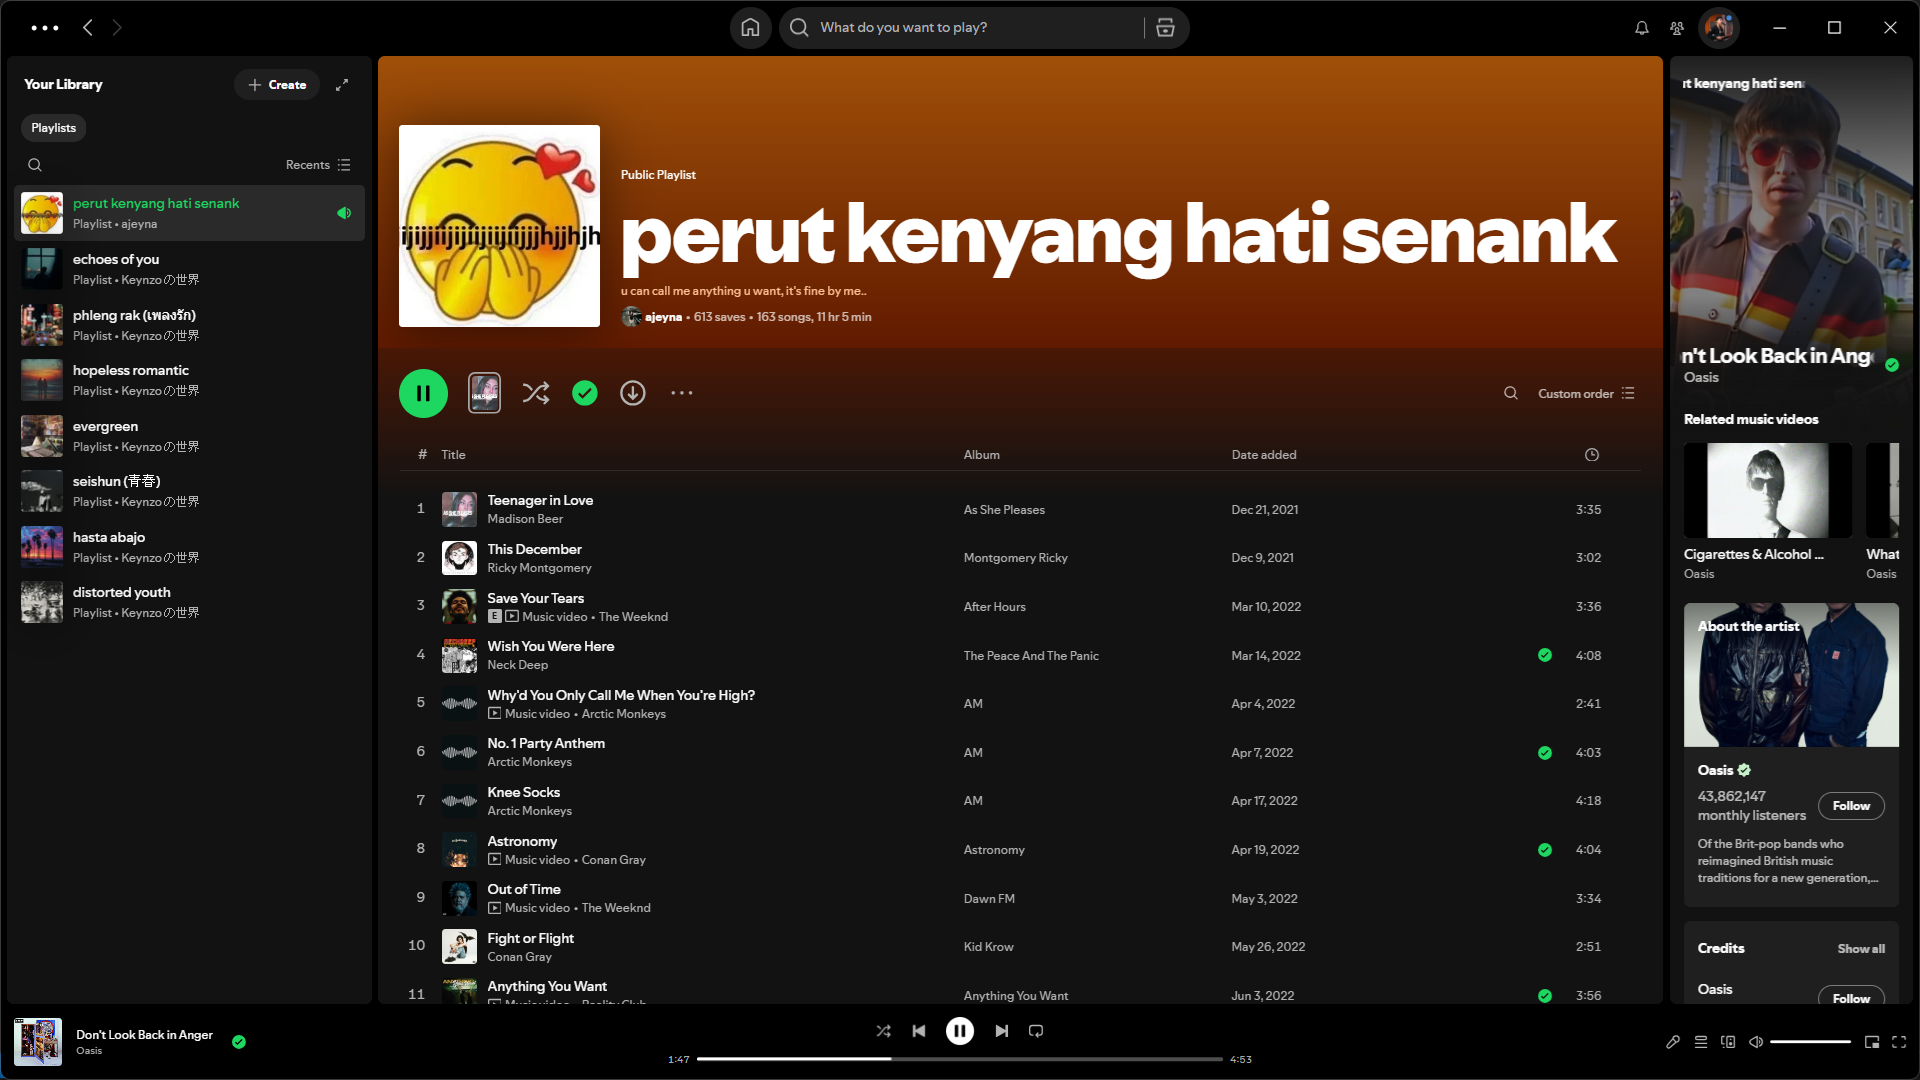Click Show all in Credits
Viewport: 1920px width, 1080px height.
[1861, 949]
